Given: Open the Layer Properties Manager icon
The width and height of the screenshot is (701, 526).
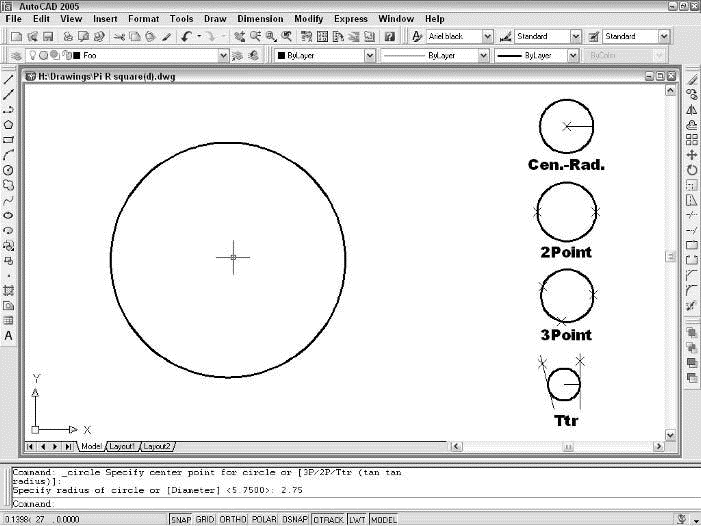Looking at the screenshot, I should 16,56.
